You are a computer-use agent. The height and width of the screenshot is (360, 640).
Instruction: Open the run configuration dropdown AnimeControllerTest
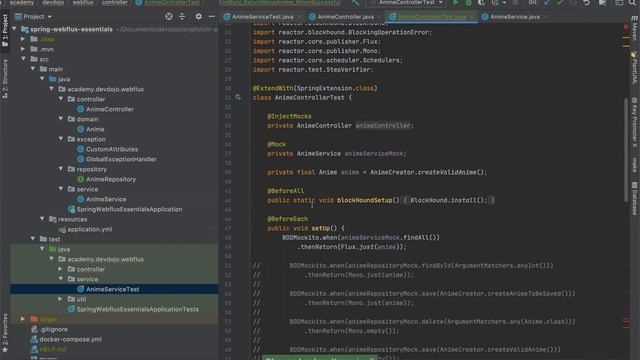pyautogui.click(x=406, y=2)
